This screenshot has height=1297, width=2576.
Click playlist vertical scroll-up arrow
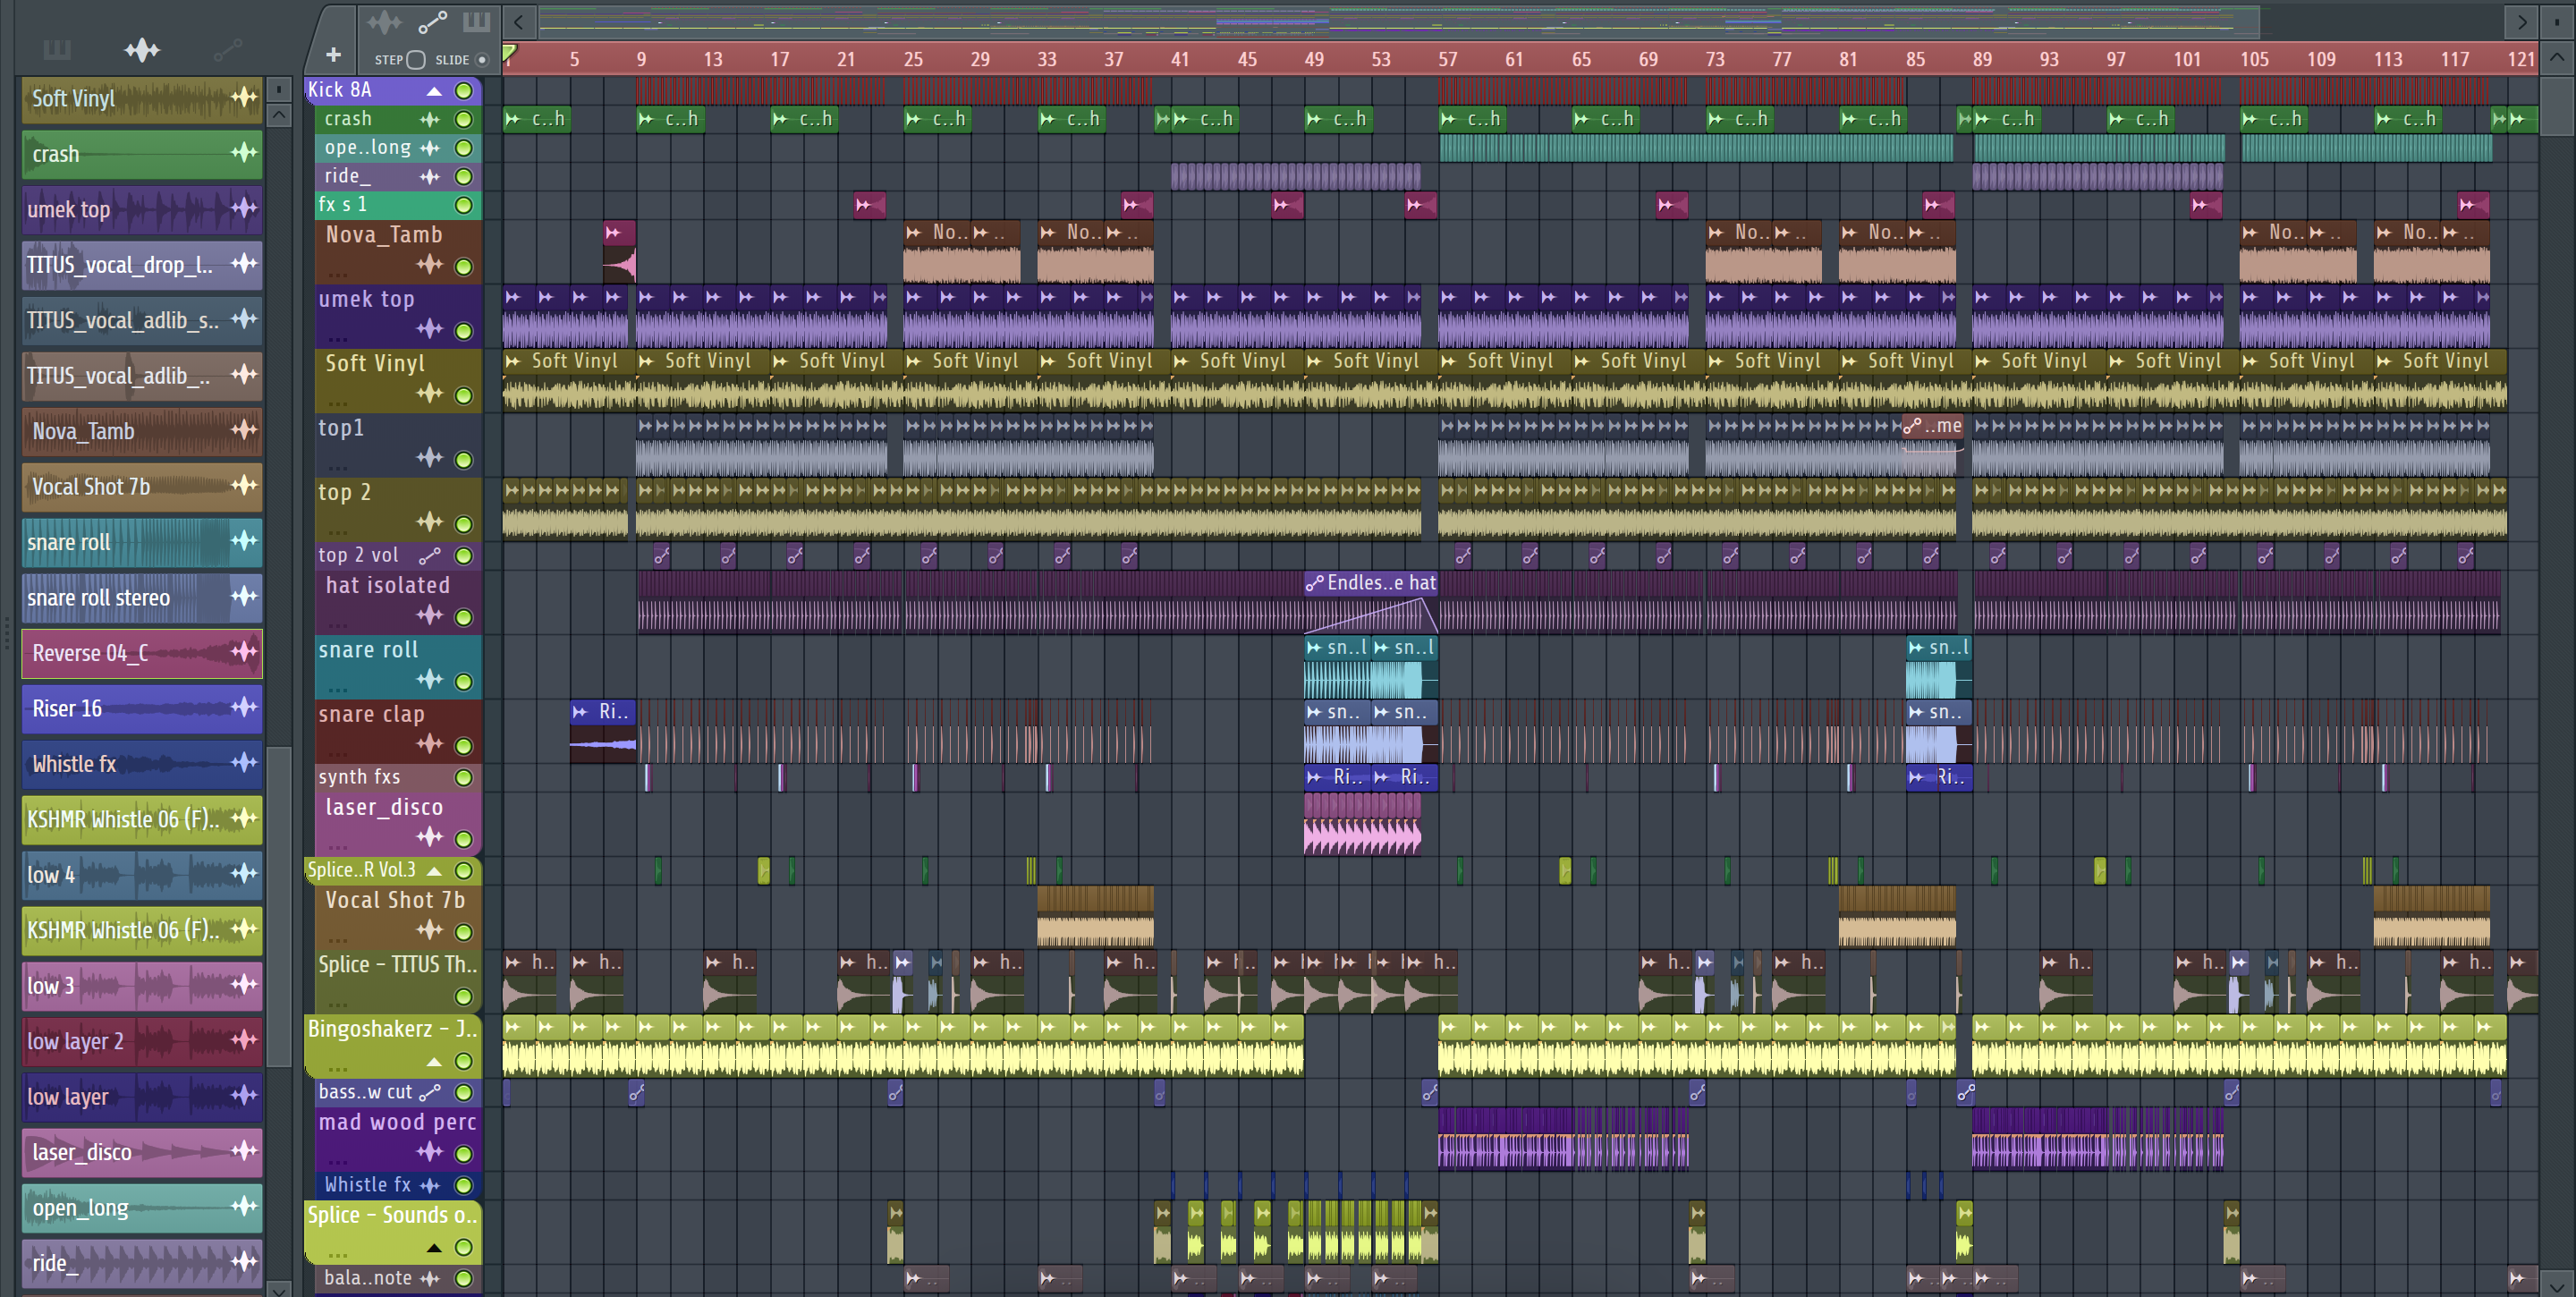click(2557, 57)
